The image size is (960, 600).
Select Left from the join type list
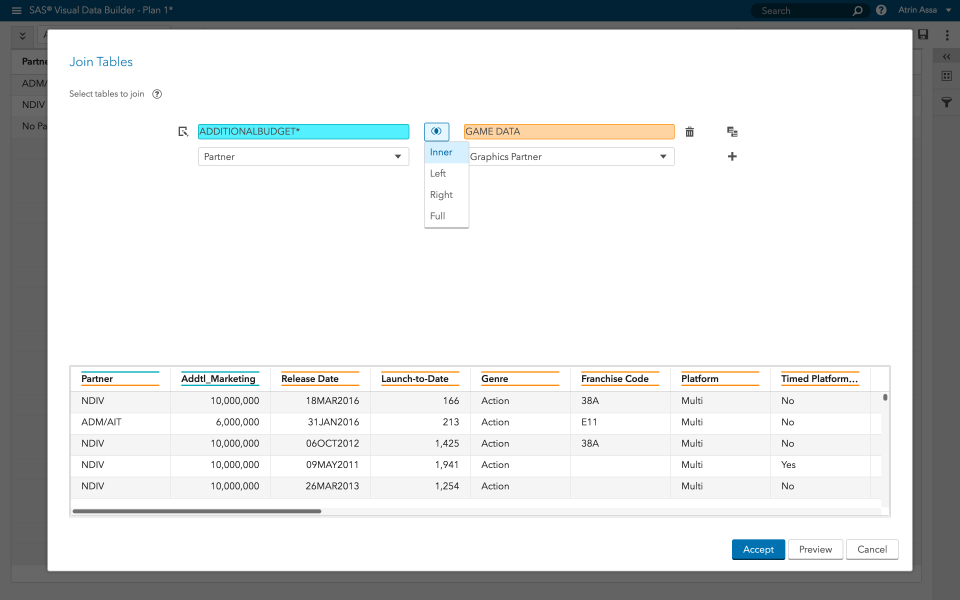pos(440,173)
